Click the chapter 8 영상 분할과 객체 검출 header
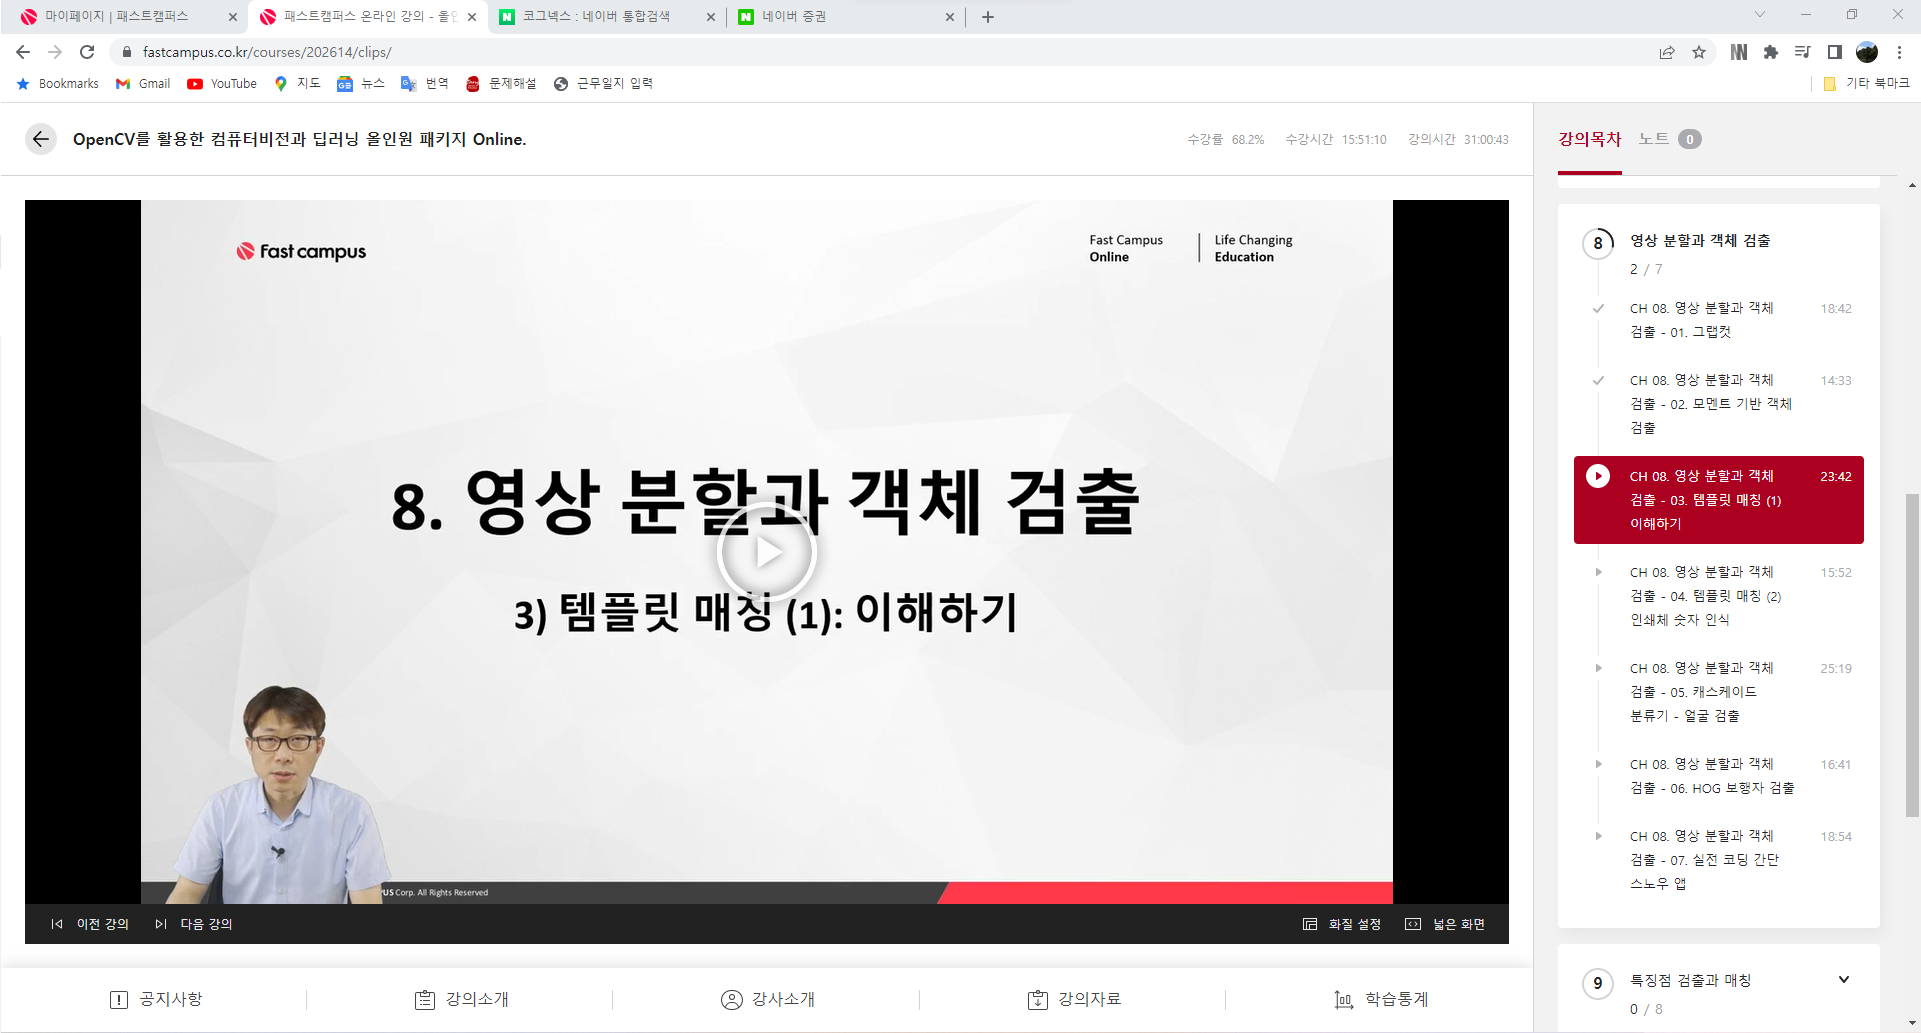 (x=1700, y=241)
